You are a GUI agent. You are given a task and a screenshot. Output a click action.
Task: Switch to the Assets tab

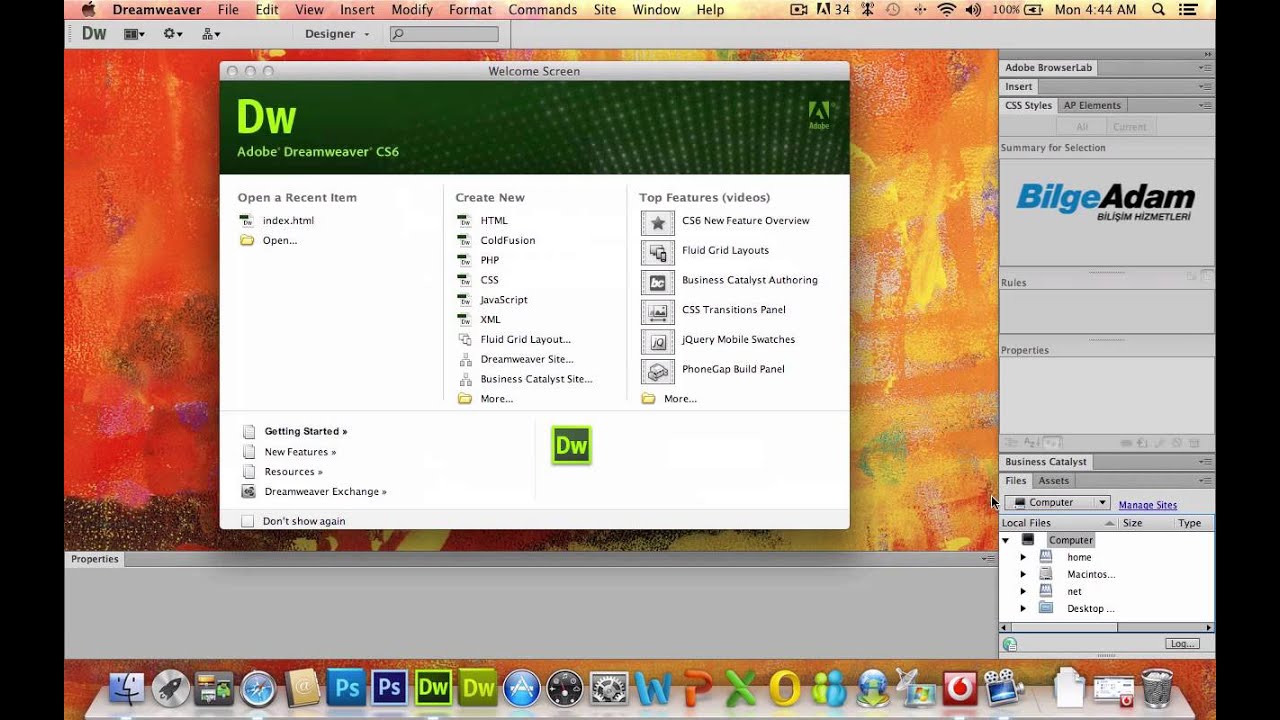coord(1054,481)
